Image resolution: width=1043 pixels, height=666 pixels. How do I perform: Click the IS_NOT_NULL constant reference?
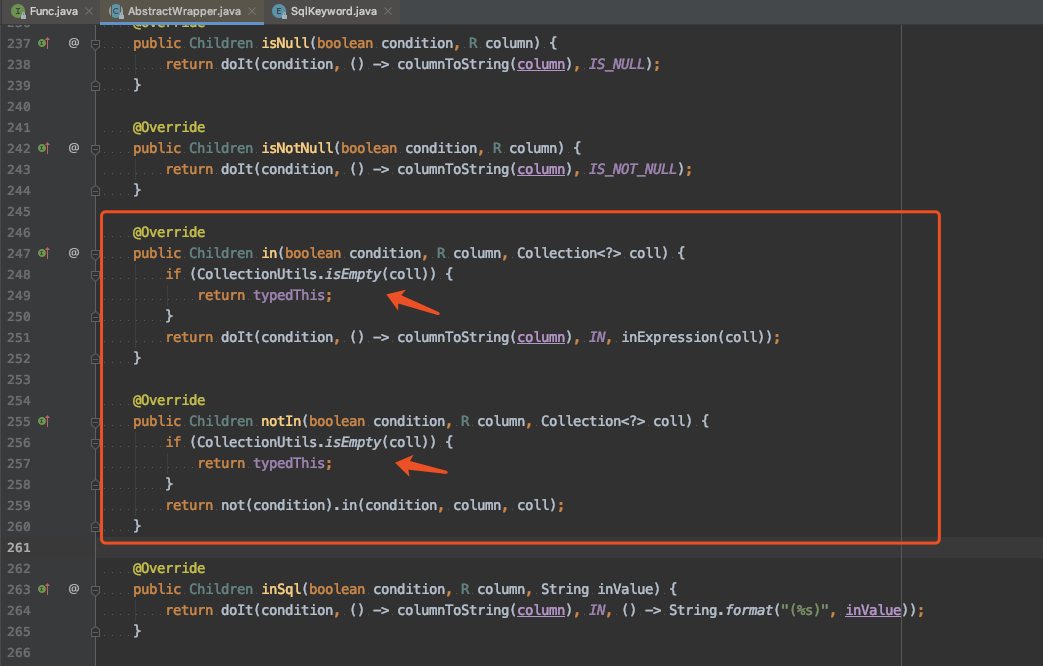coord(645,169)
